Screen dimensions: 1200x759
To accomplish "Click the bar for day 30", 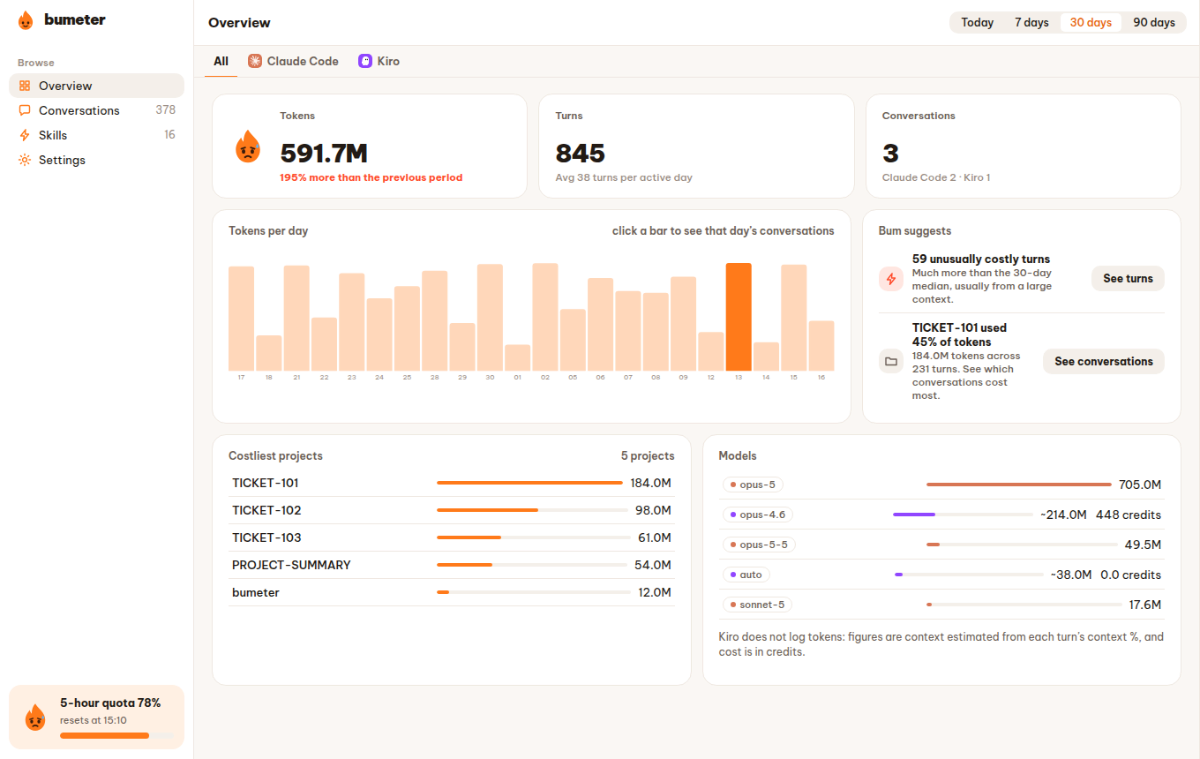I will click(x=490, y=318).
